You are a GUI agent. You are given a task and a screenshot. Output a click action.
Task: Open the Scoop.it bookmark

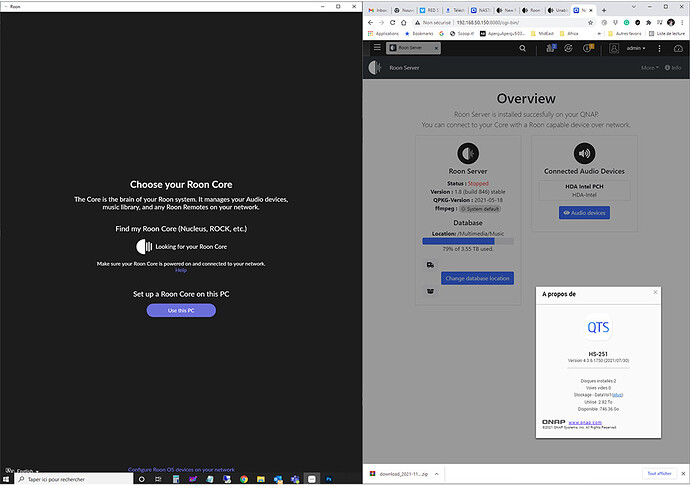[x=462, y=33]
